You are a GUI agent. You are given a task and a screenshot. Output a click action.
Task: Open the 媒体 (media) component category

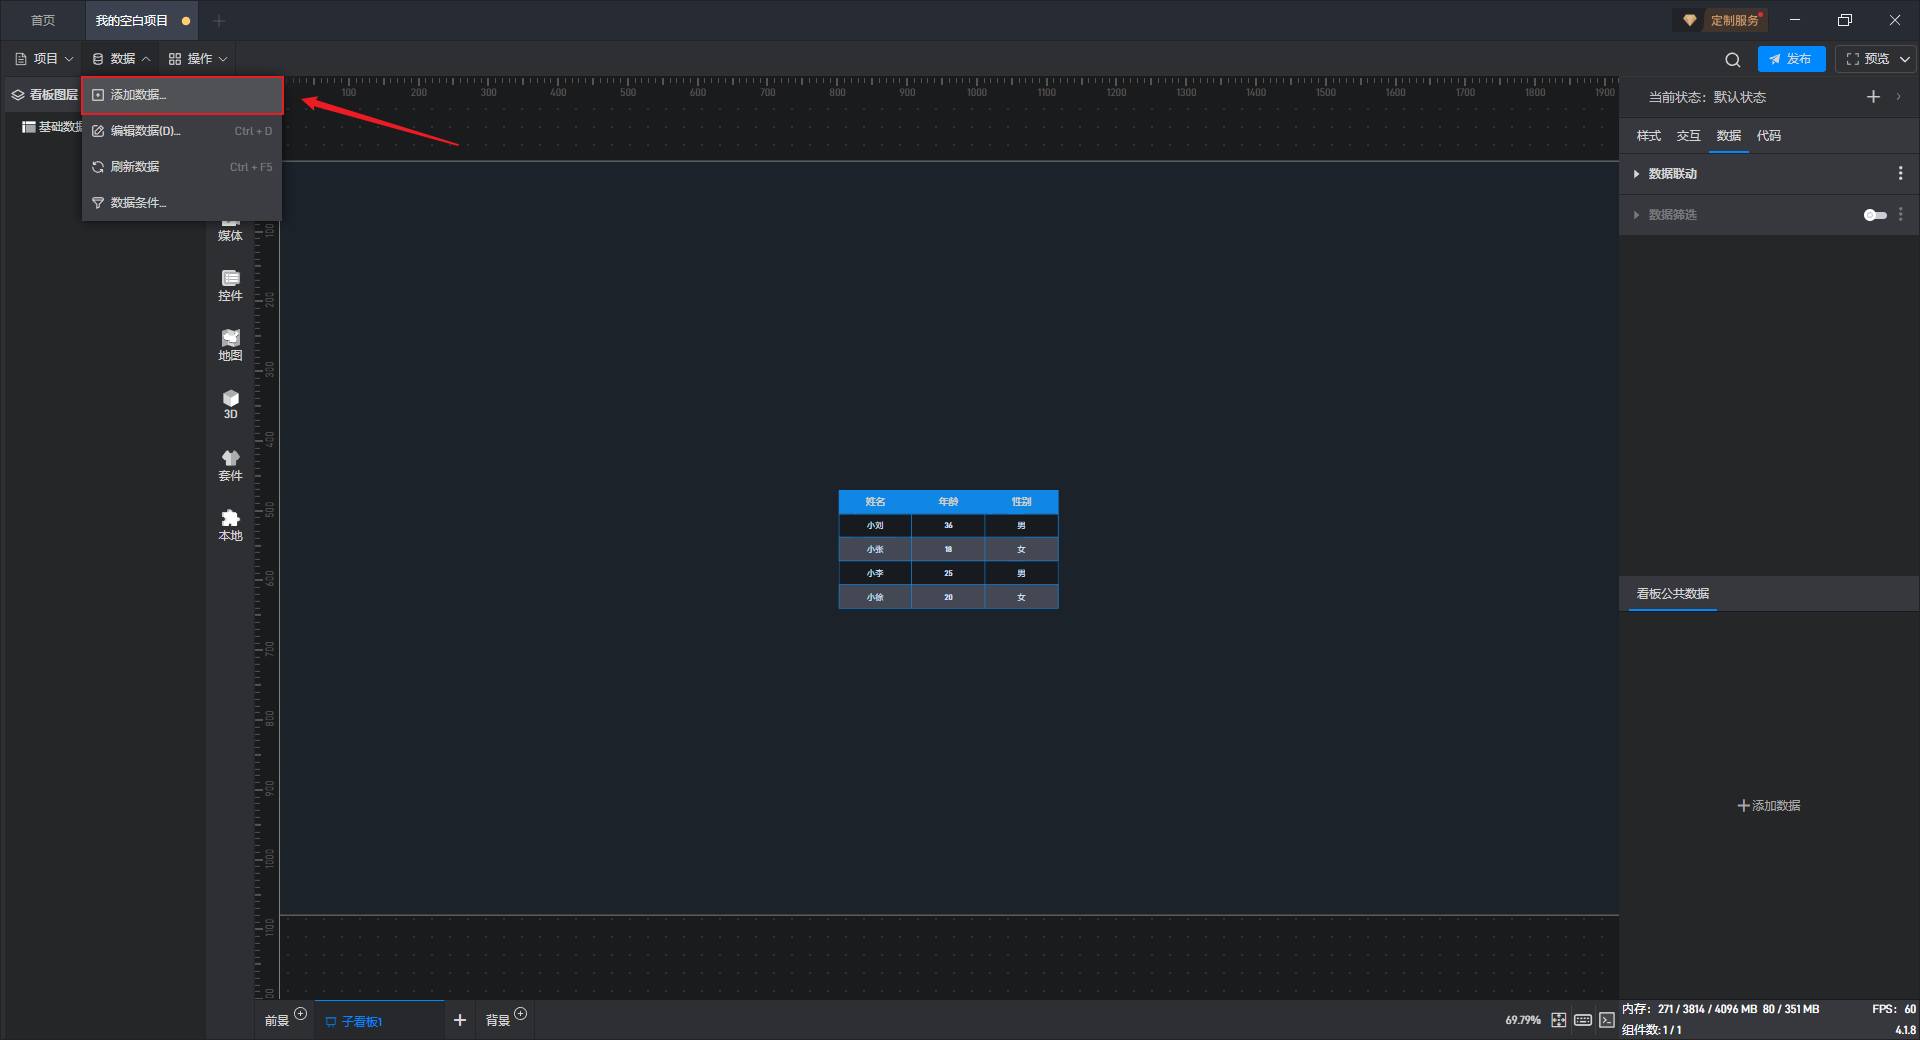pos(230,230)
